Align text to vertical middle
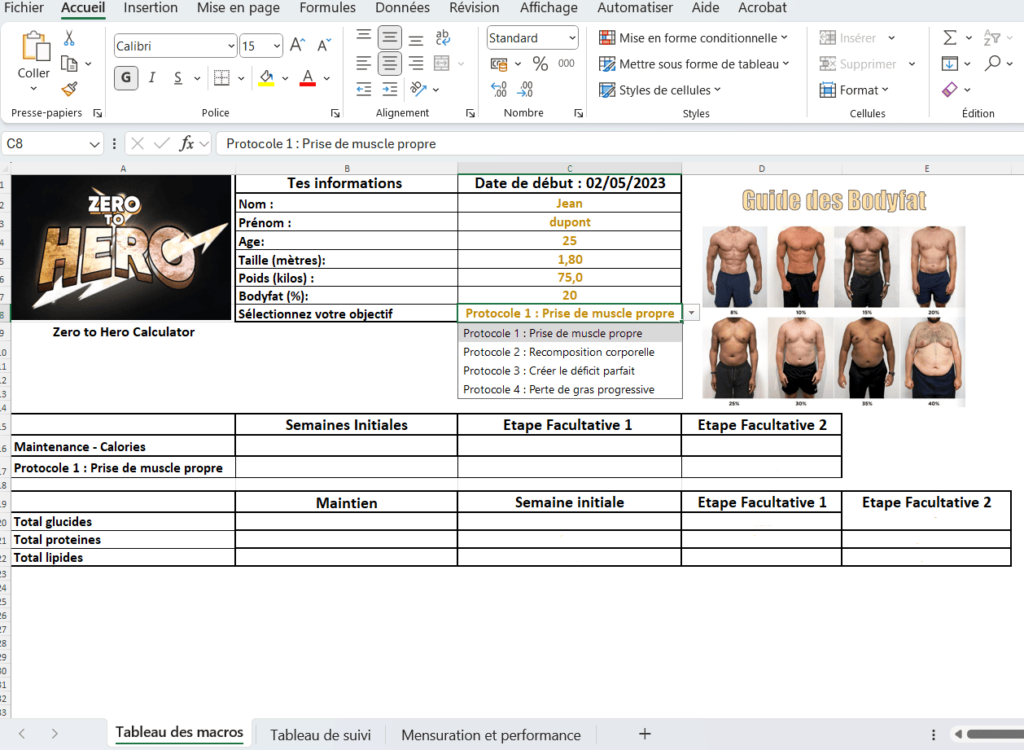The height and width of the screenshot is (750, 1024). click(x=390, y=37)
